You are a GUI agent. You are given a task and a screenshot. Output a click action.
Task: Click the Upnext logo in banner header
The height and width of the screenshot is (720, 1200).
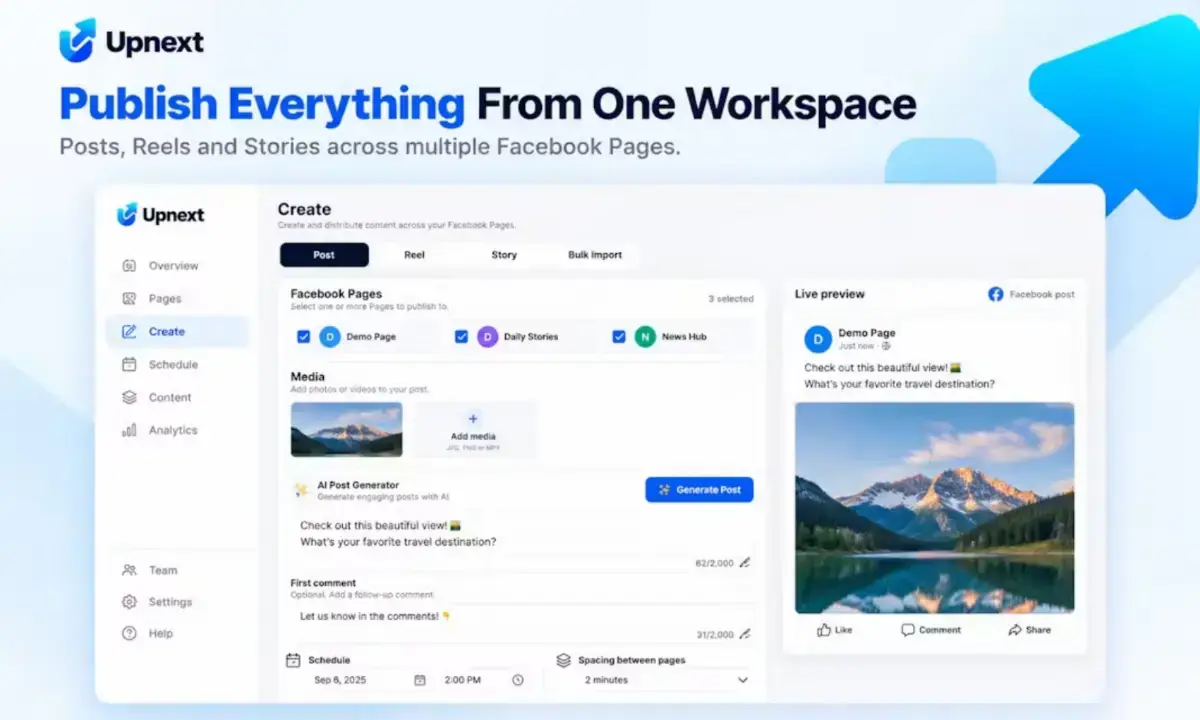tap(131, 41)
